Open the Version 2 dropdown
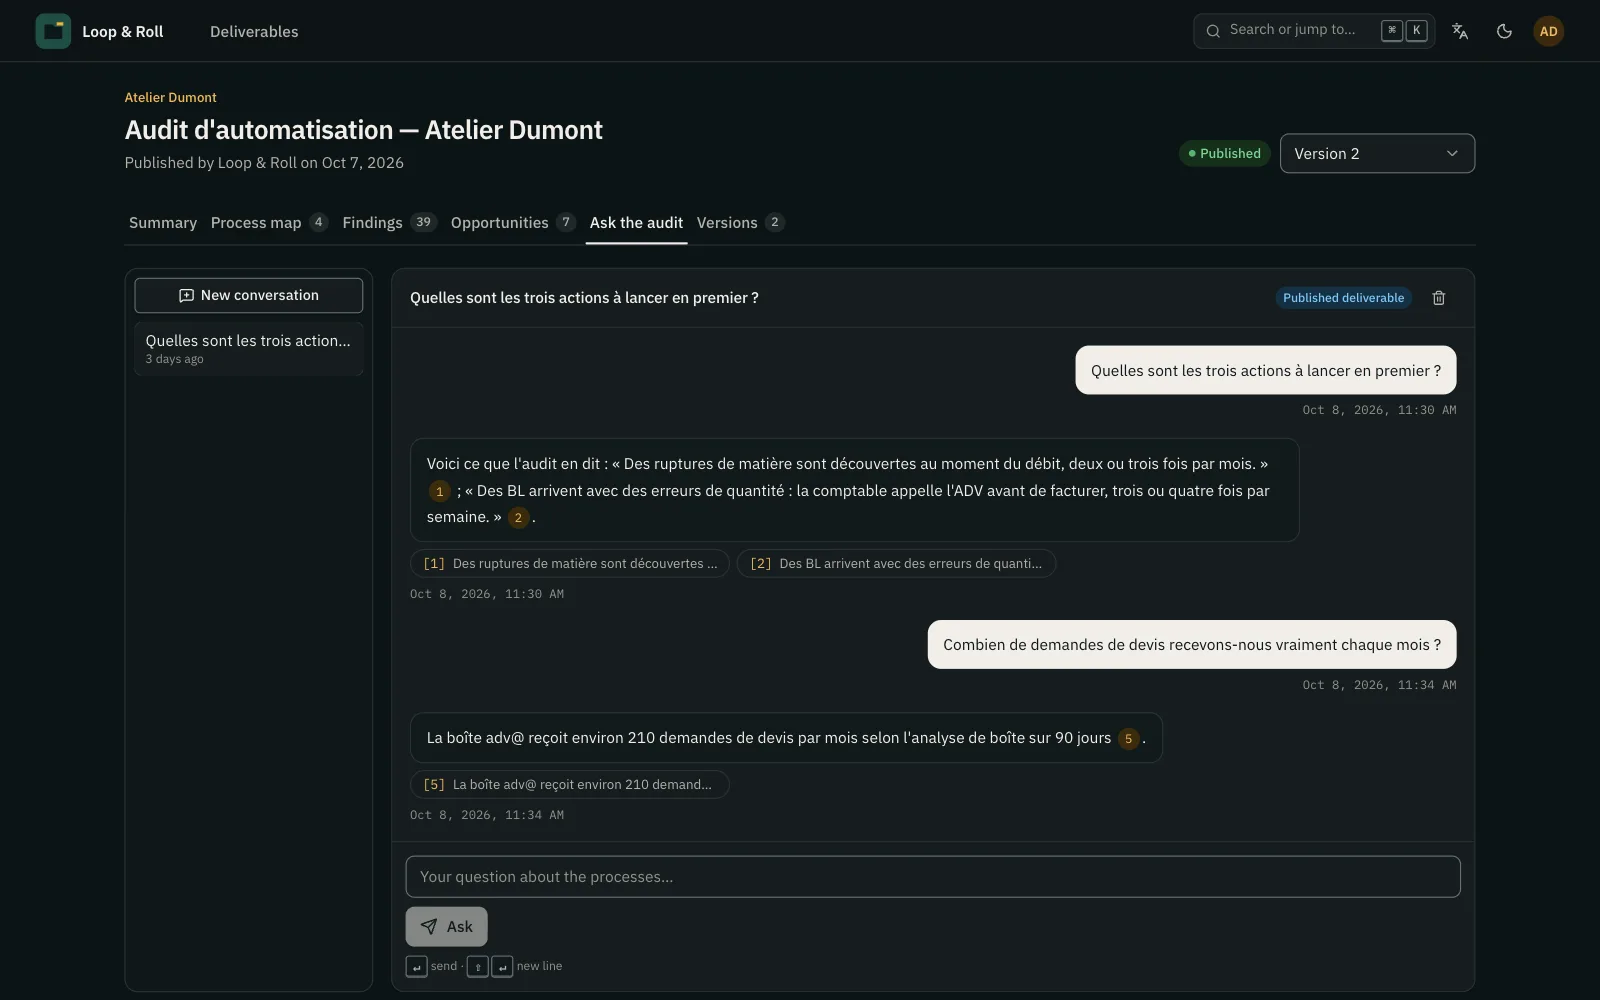This screenshot has width=1600, height=1000. click(1377, 153)
